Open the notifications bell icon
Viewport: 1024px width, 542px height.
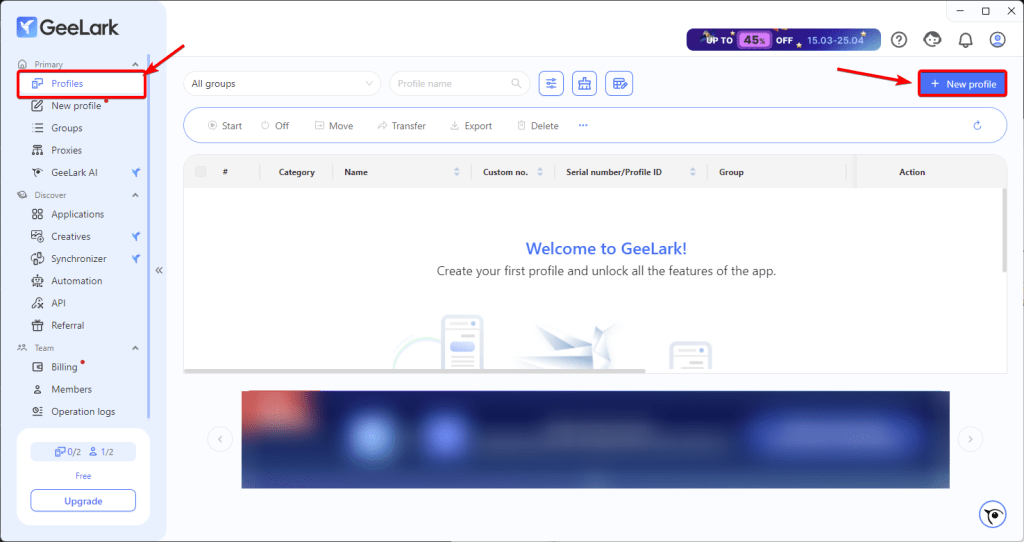click(x=965, y=40)
